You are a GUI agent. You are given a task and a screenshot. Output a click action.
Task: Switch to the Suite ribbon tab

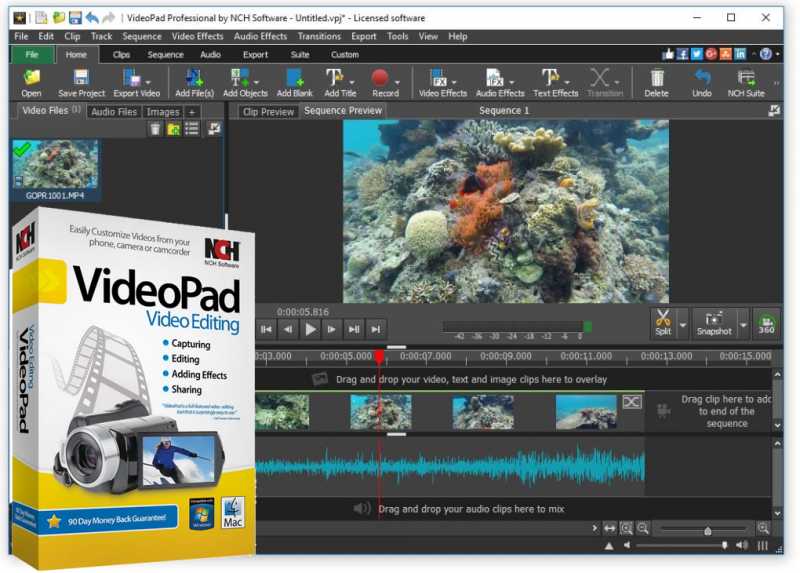(299, 55)
